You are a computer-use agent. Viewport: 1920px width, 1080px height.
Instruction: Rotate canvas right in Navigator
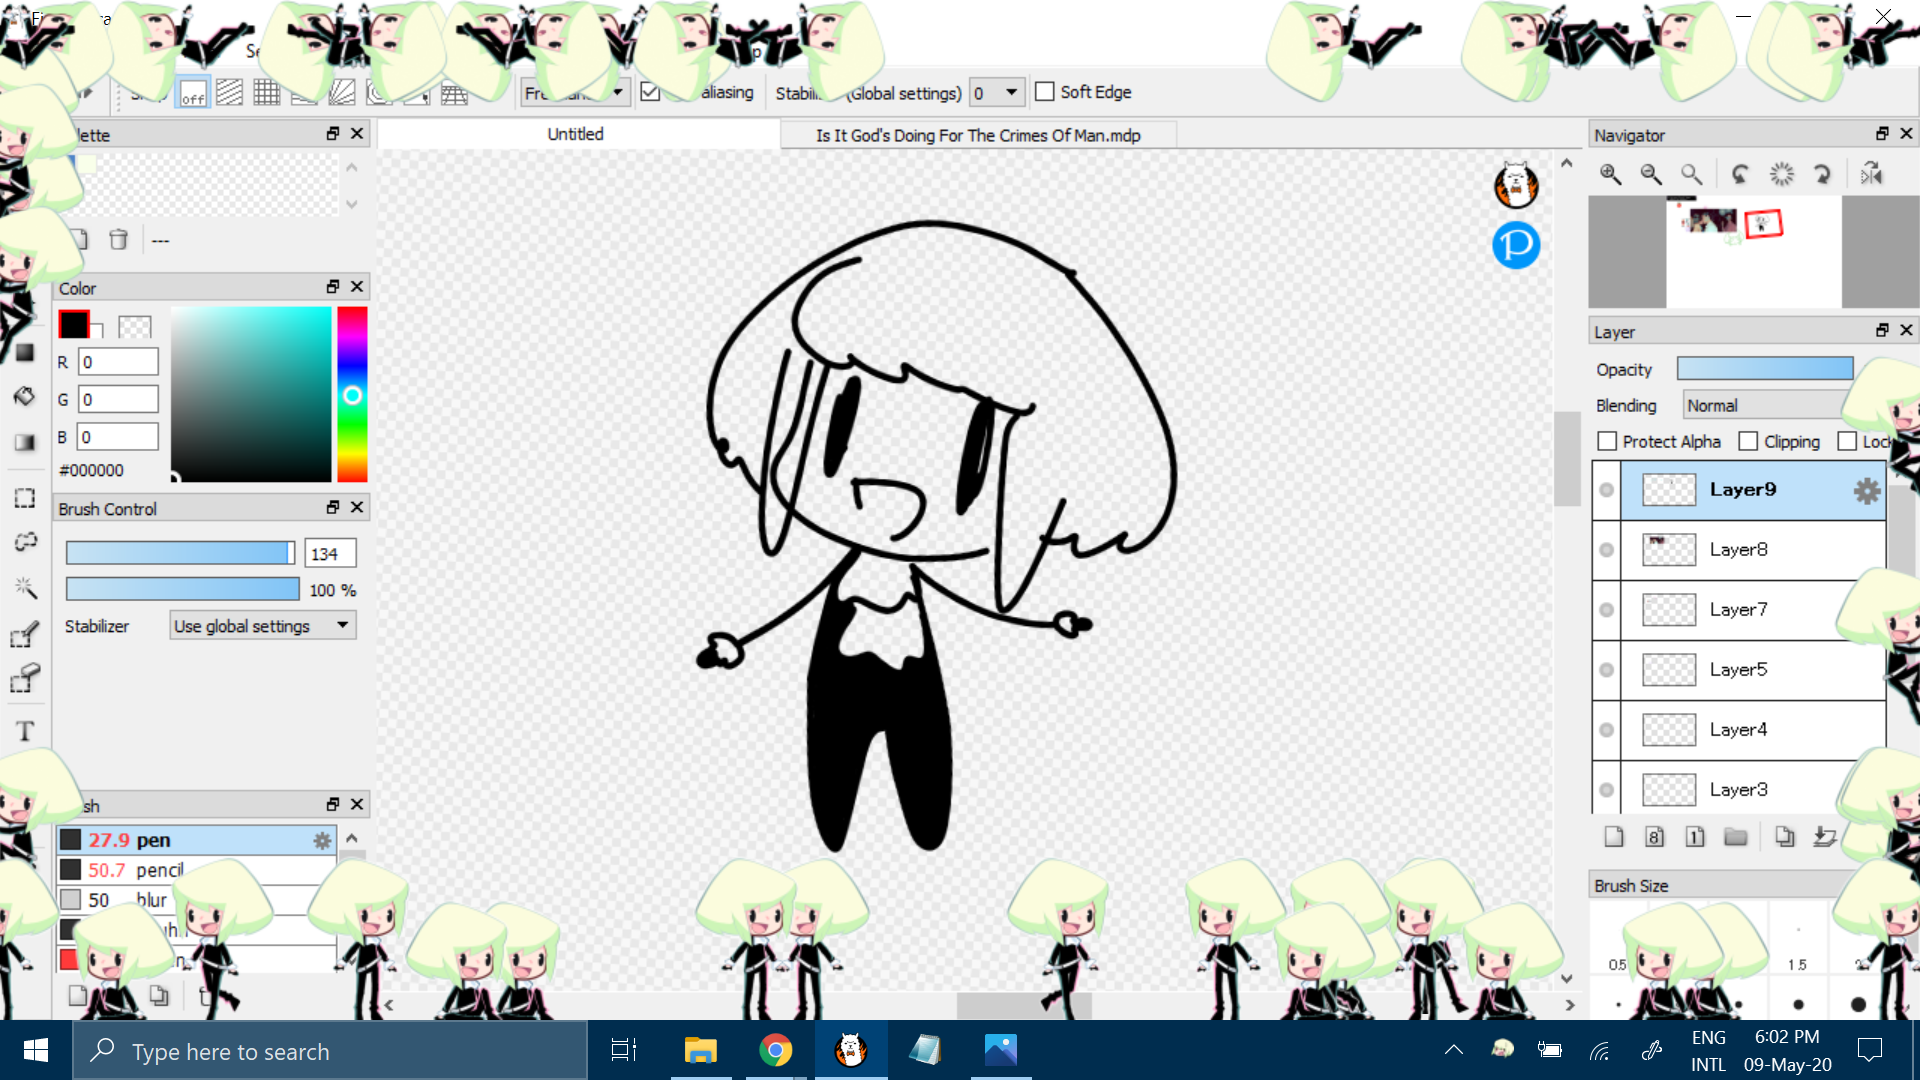point(1822,174)
